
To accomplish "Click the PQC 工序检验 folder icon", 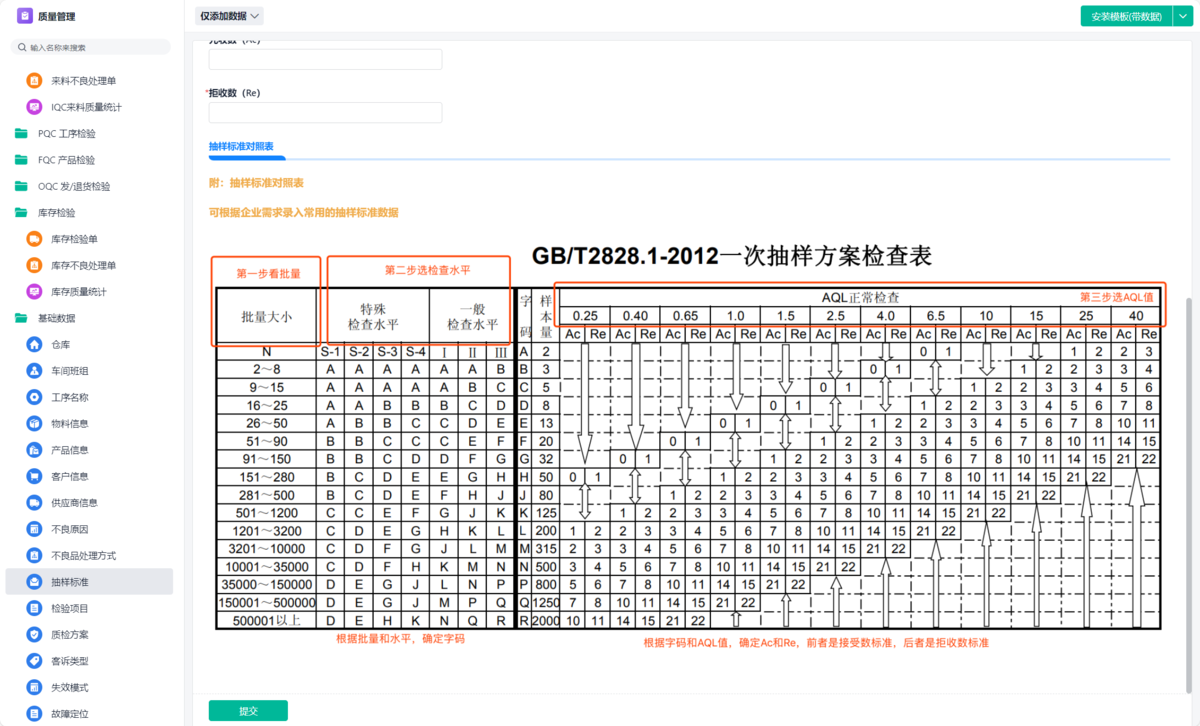I will [x=21, y=133].
